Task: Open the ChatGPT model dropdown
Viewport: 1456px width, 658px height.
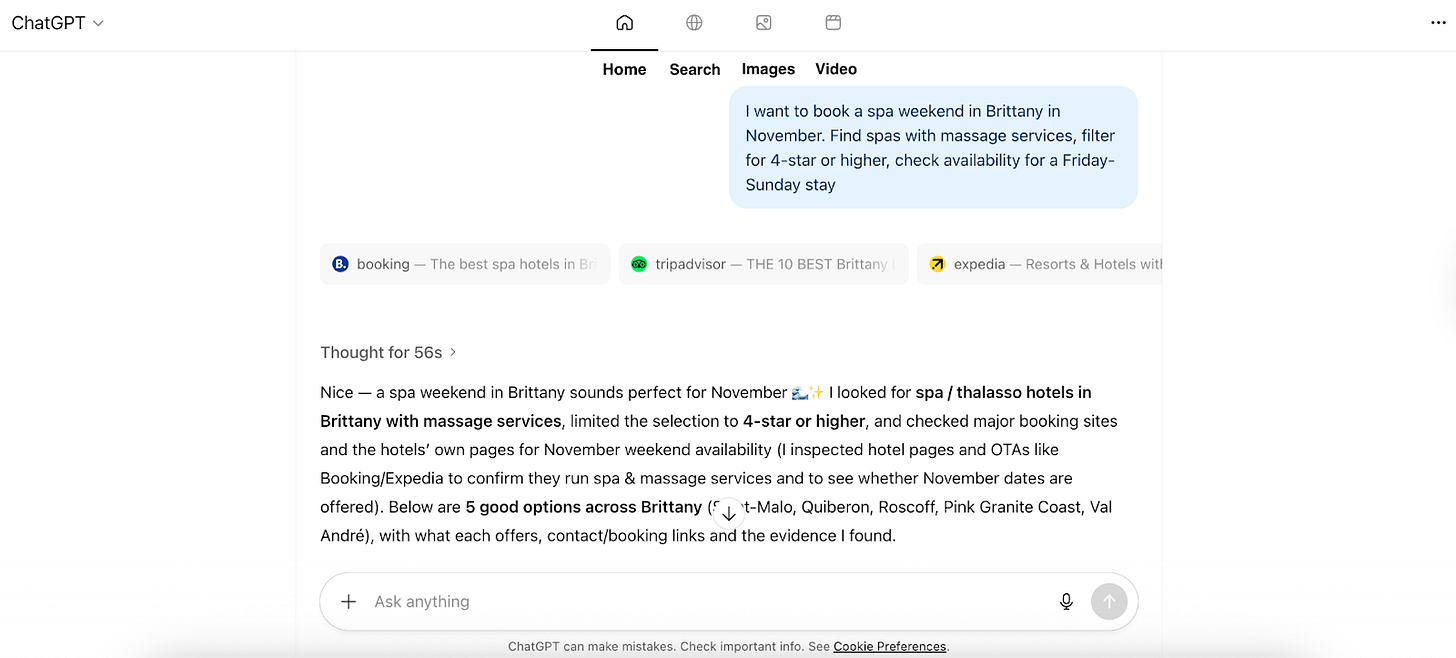Action: coord(57,23)
